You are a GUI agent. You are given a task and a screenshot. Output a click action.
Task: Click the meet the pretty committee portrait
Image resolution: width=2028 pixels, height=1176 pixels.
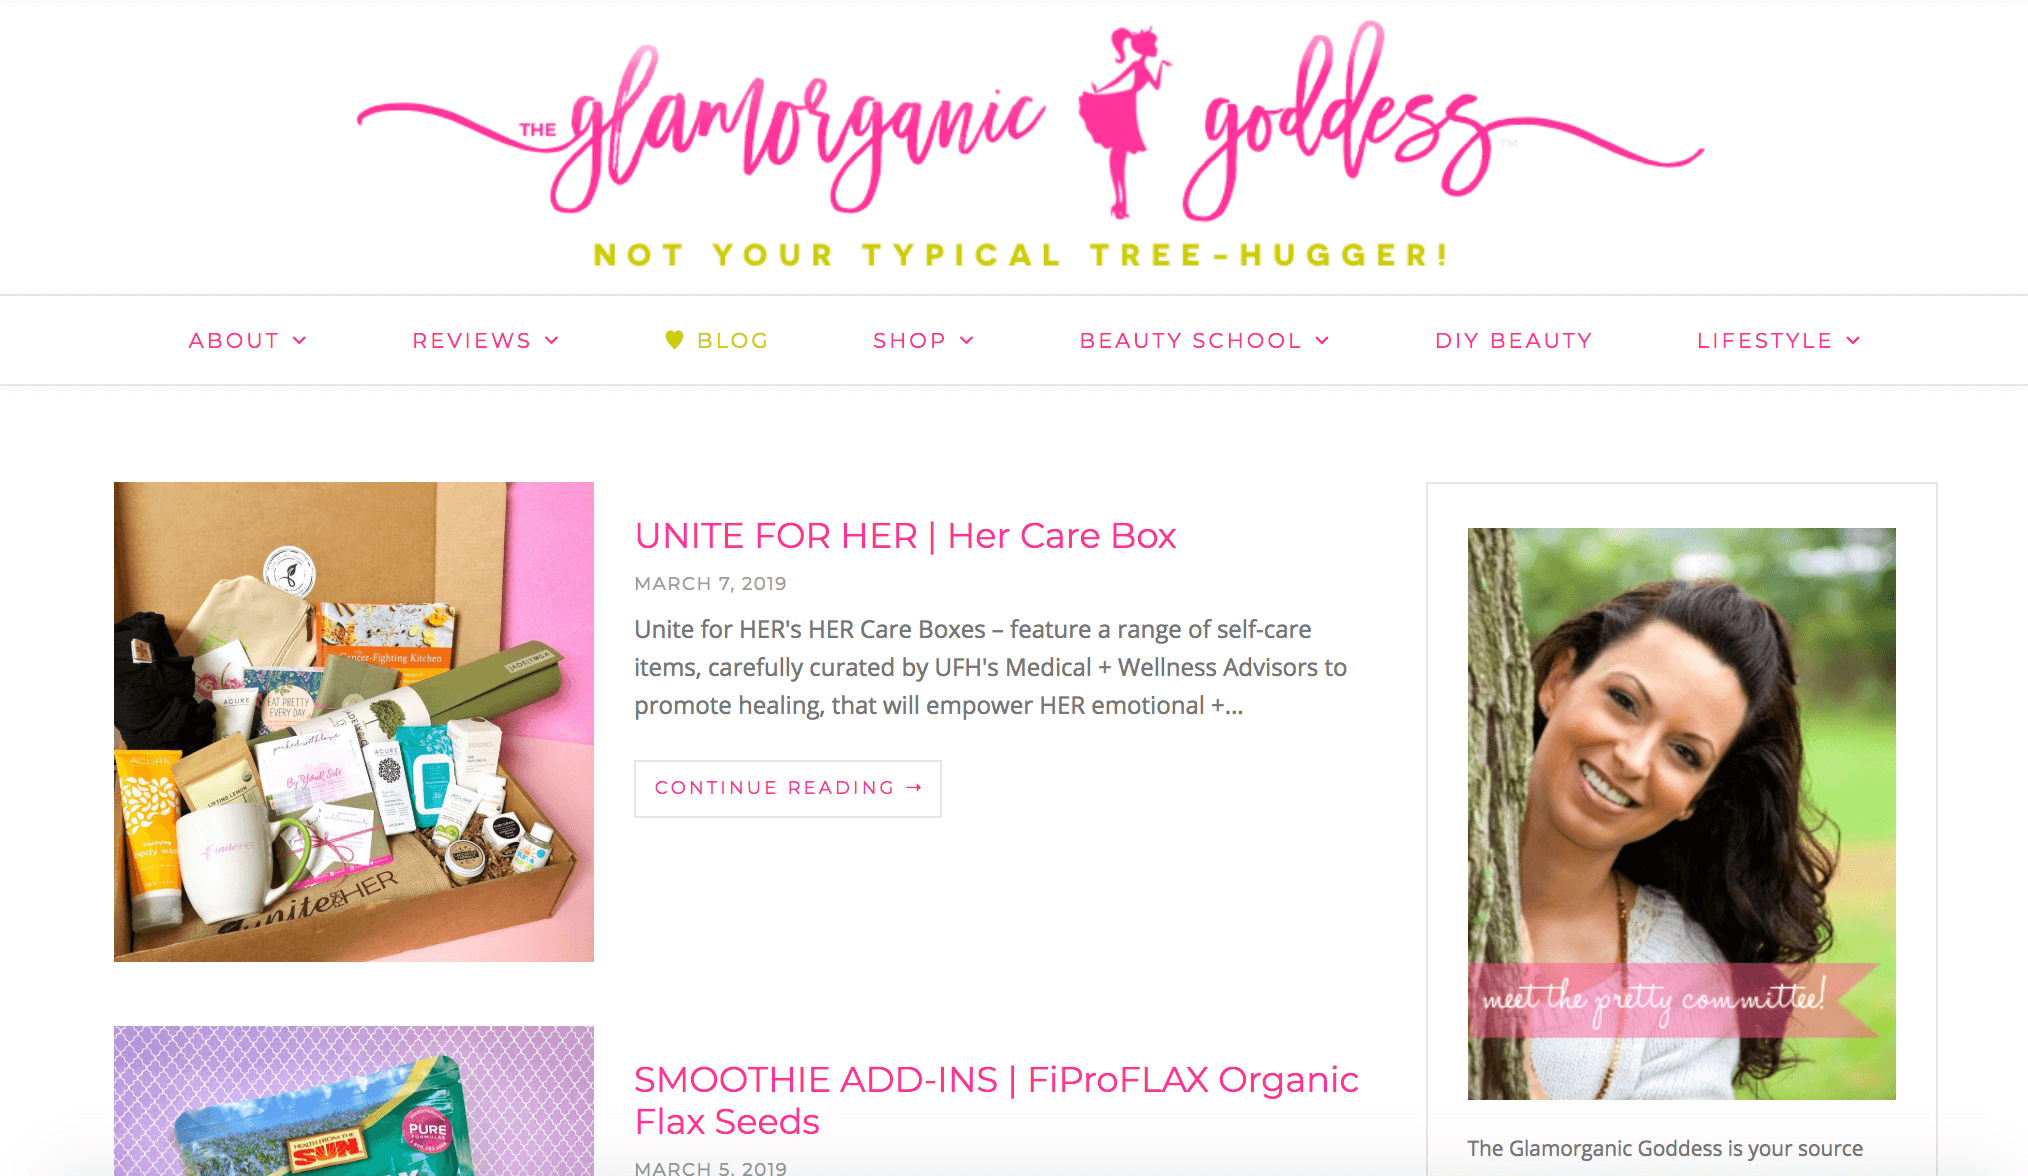1682,814
